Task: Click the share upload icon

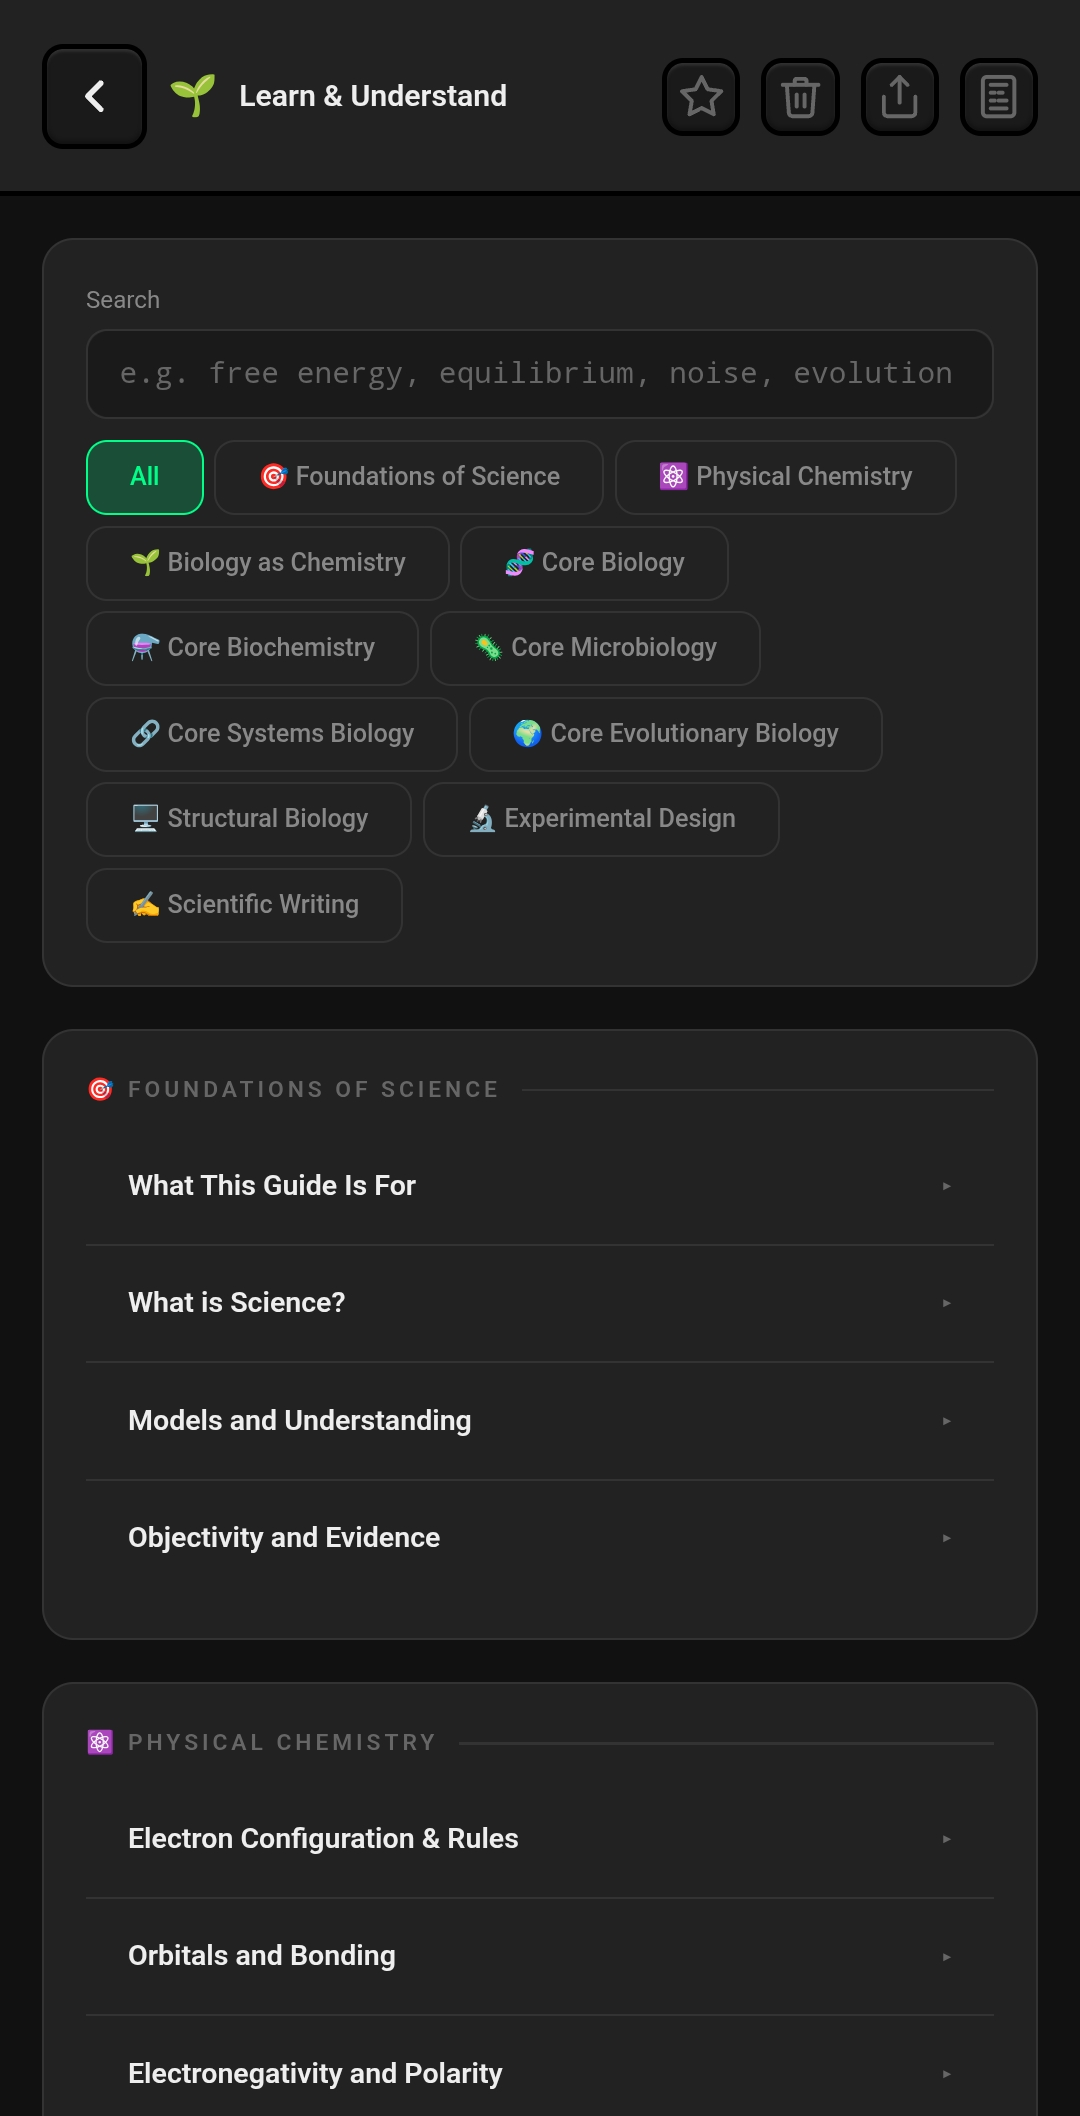Action: (899, 97)
